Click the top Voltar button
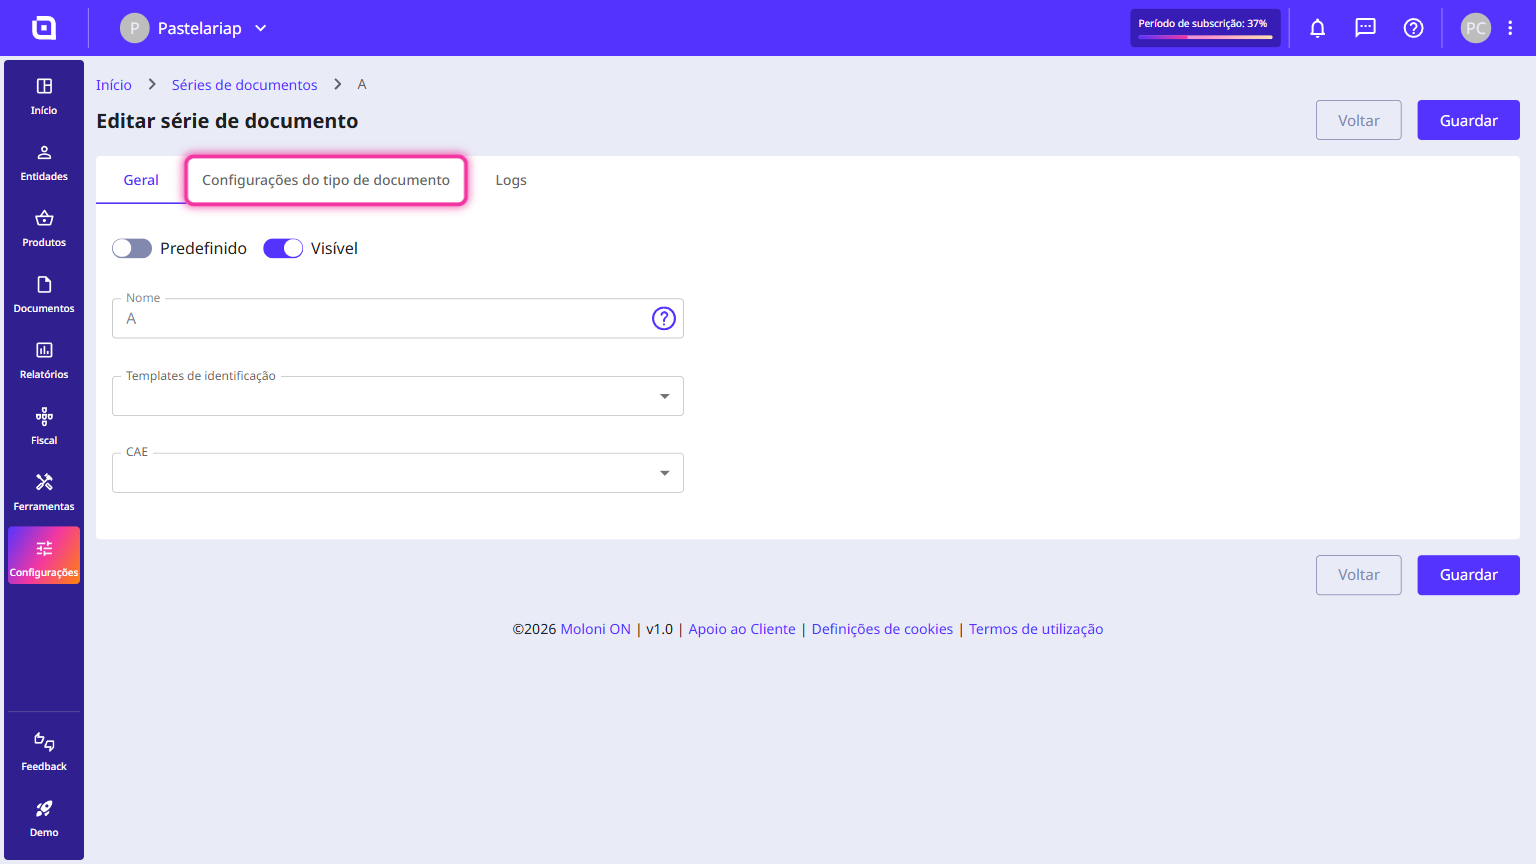This screenshot has width=1536, height=864. (1359, 120)
